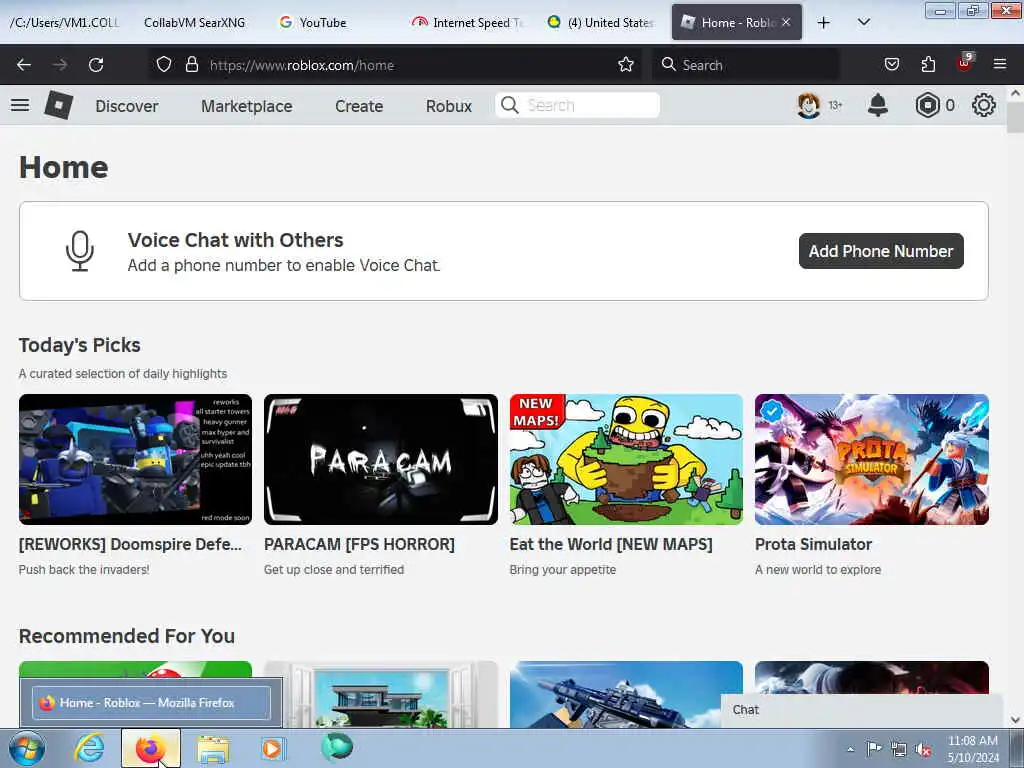
Task: Show site security padlock info
Action: click(191, 65)
